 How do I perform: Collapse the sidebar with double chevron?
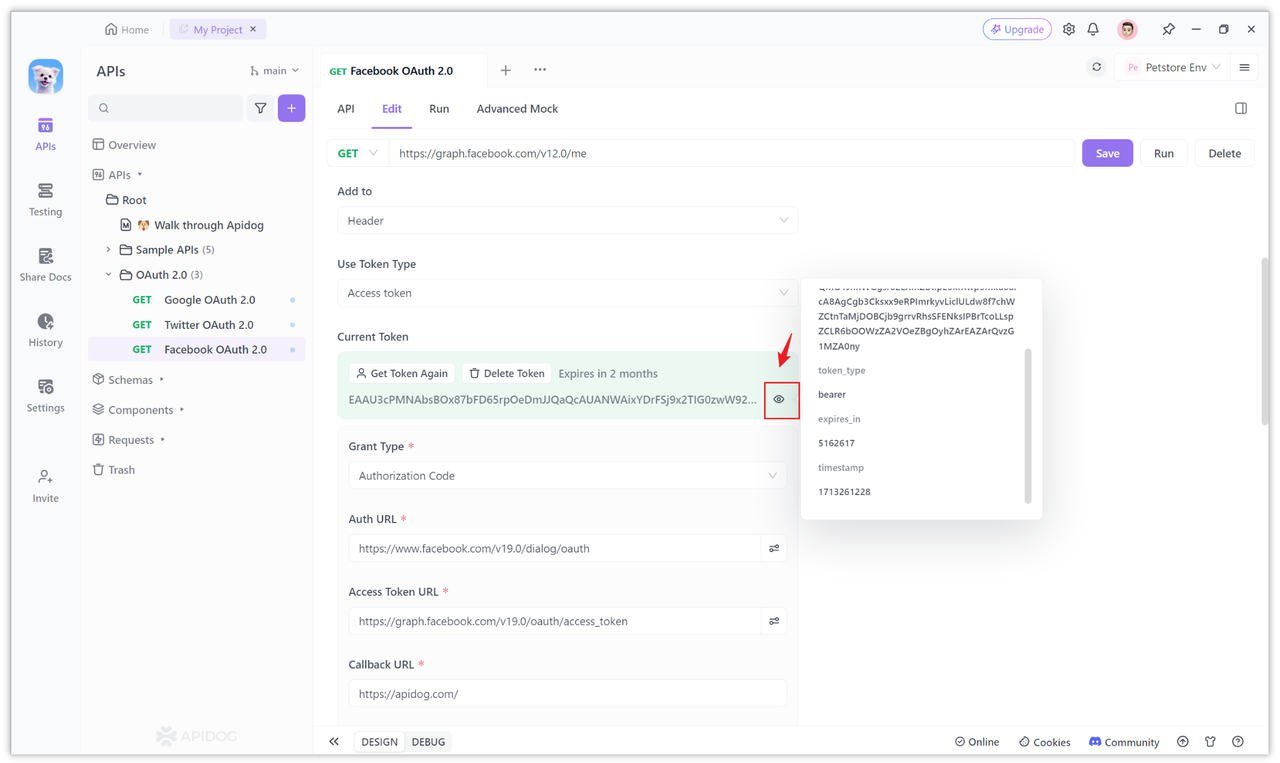pos(334,741)
